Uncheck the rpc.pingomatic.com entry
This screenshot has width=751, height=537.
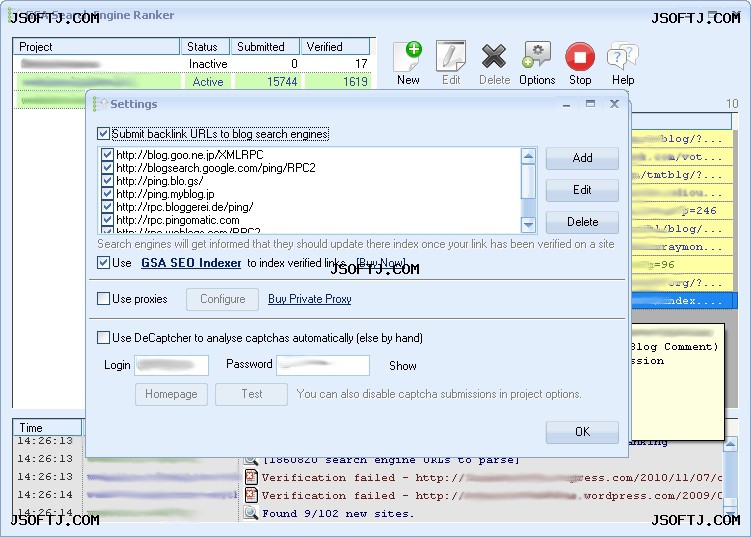click(x=107, y=220)
